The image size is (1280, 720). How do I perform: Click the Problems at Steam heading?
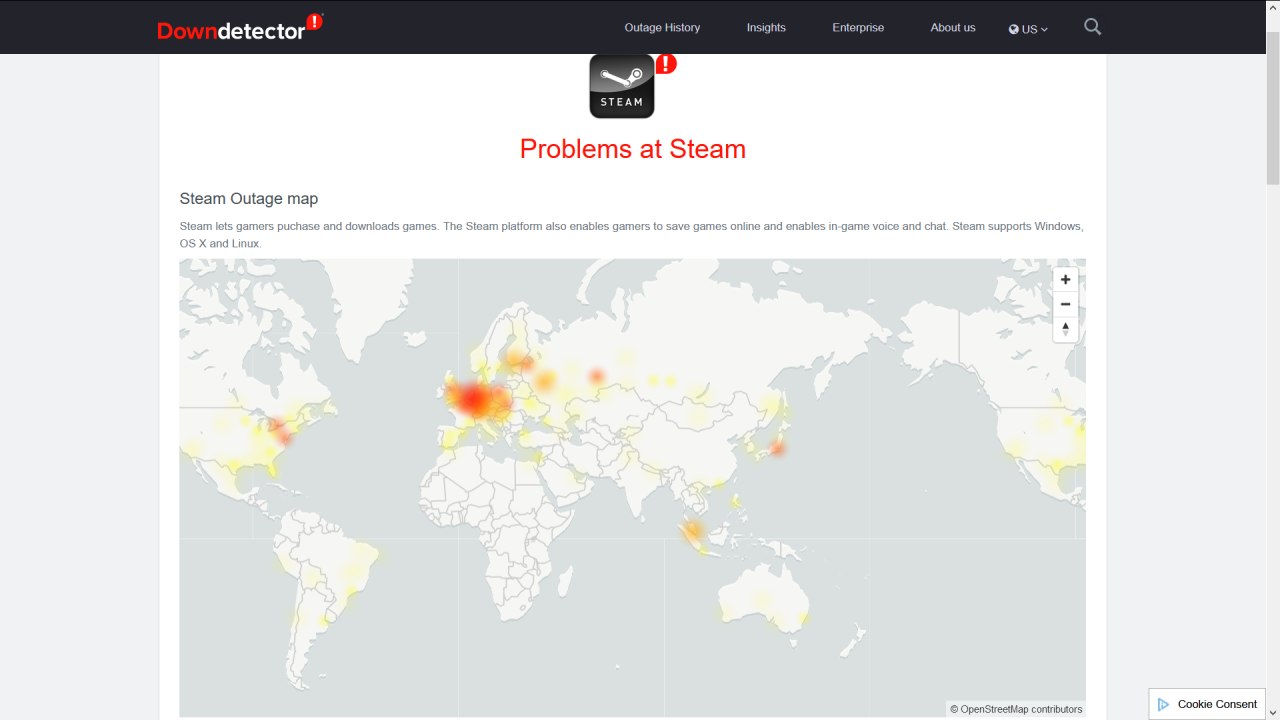click(x=633, y=149)
